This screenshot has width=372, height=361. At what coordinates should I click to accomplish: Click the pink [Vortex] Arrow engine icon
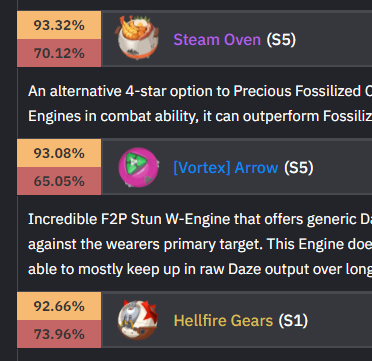coord(139,167)
